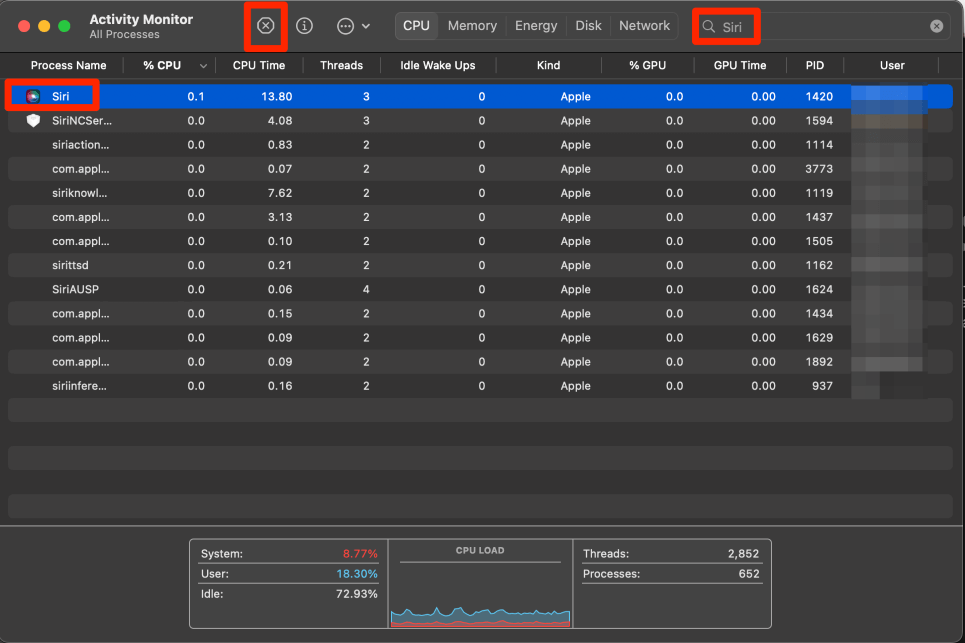Select the CPU tab

(x=416, y=26)
